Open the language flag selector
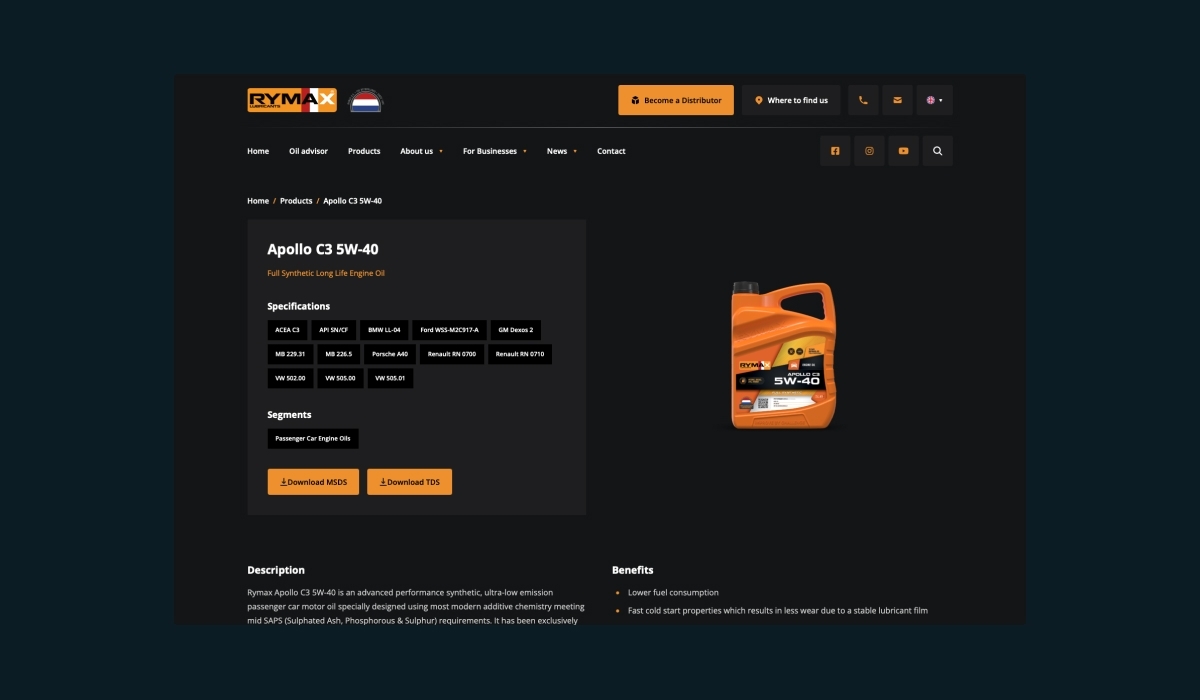Viewport: 1200px width, 700px height. tap(935, 100)
